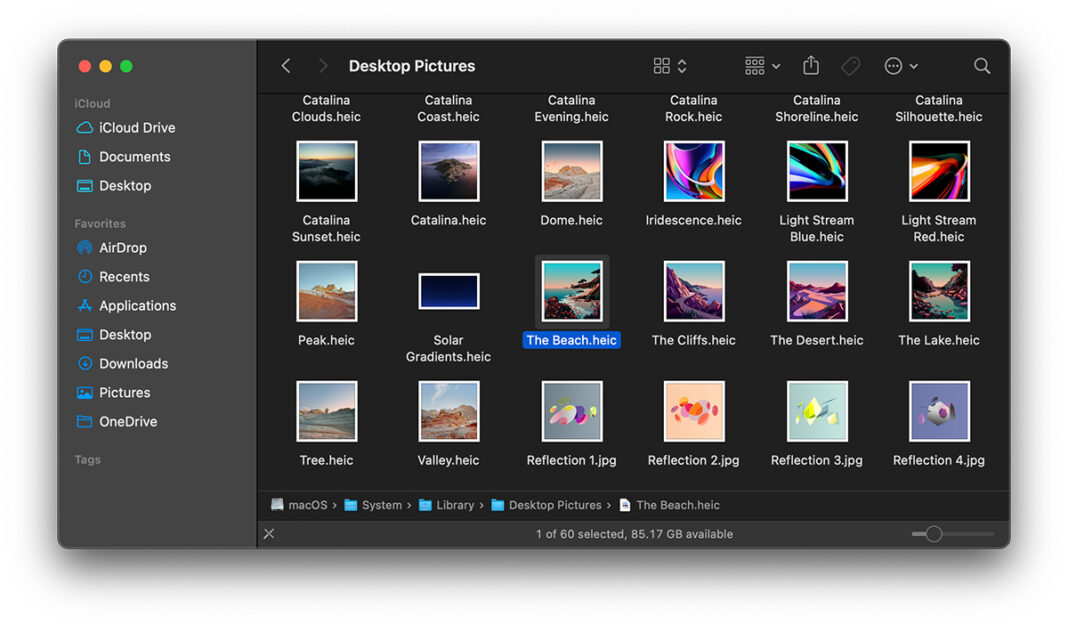The width and height of the screenshot is (1068, 625).
Task: Select iCloud Drive in the sidebar
Action: pos(135,127)
